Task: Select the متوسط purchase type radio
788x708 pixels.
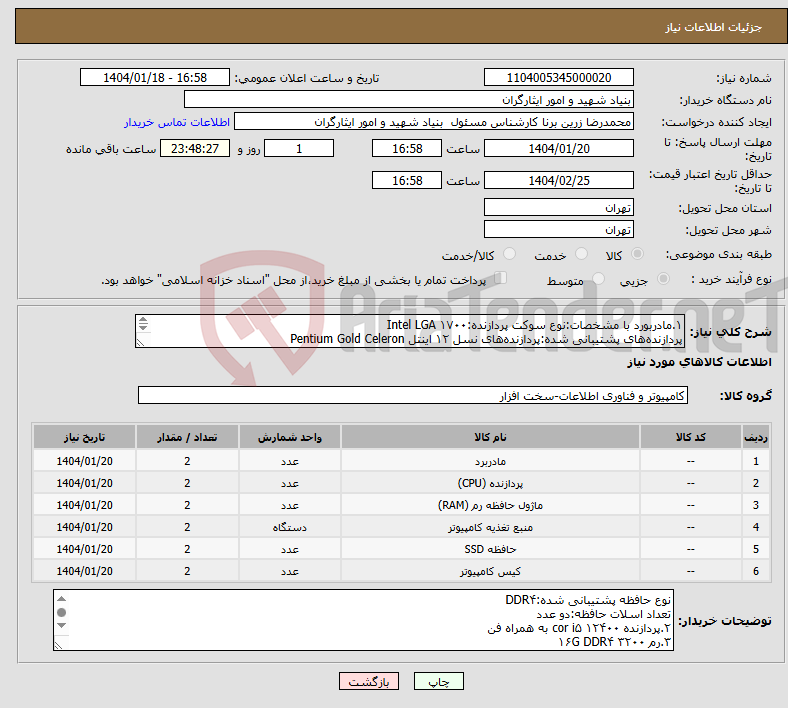Action: pyautogui.click(x=598, y=278)
